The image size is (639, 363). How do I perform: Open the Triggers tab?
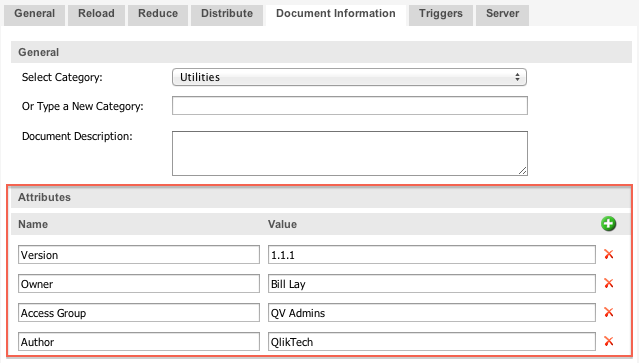[x=441, y=15]
